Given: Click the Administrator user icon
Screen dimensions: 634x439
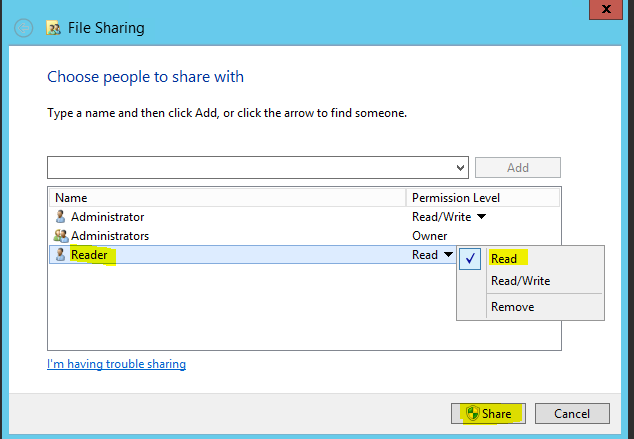Looking at the screenshot, I should [60, 217].
